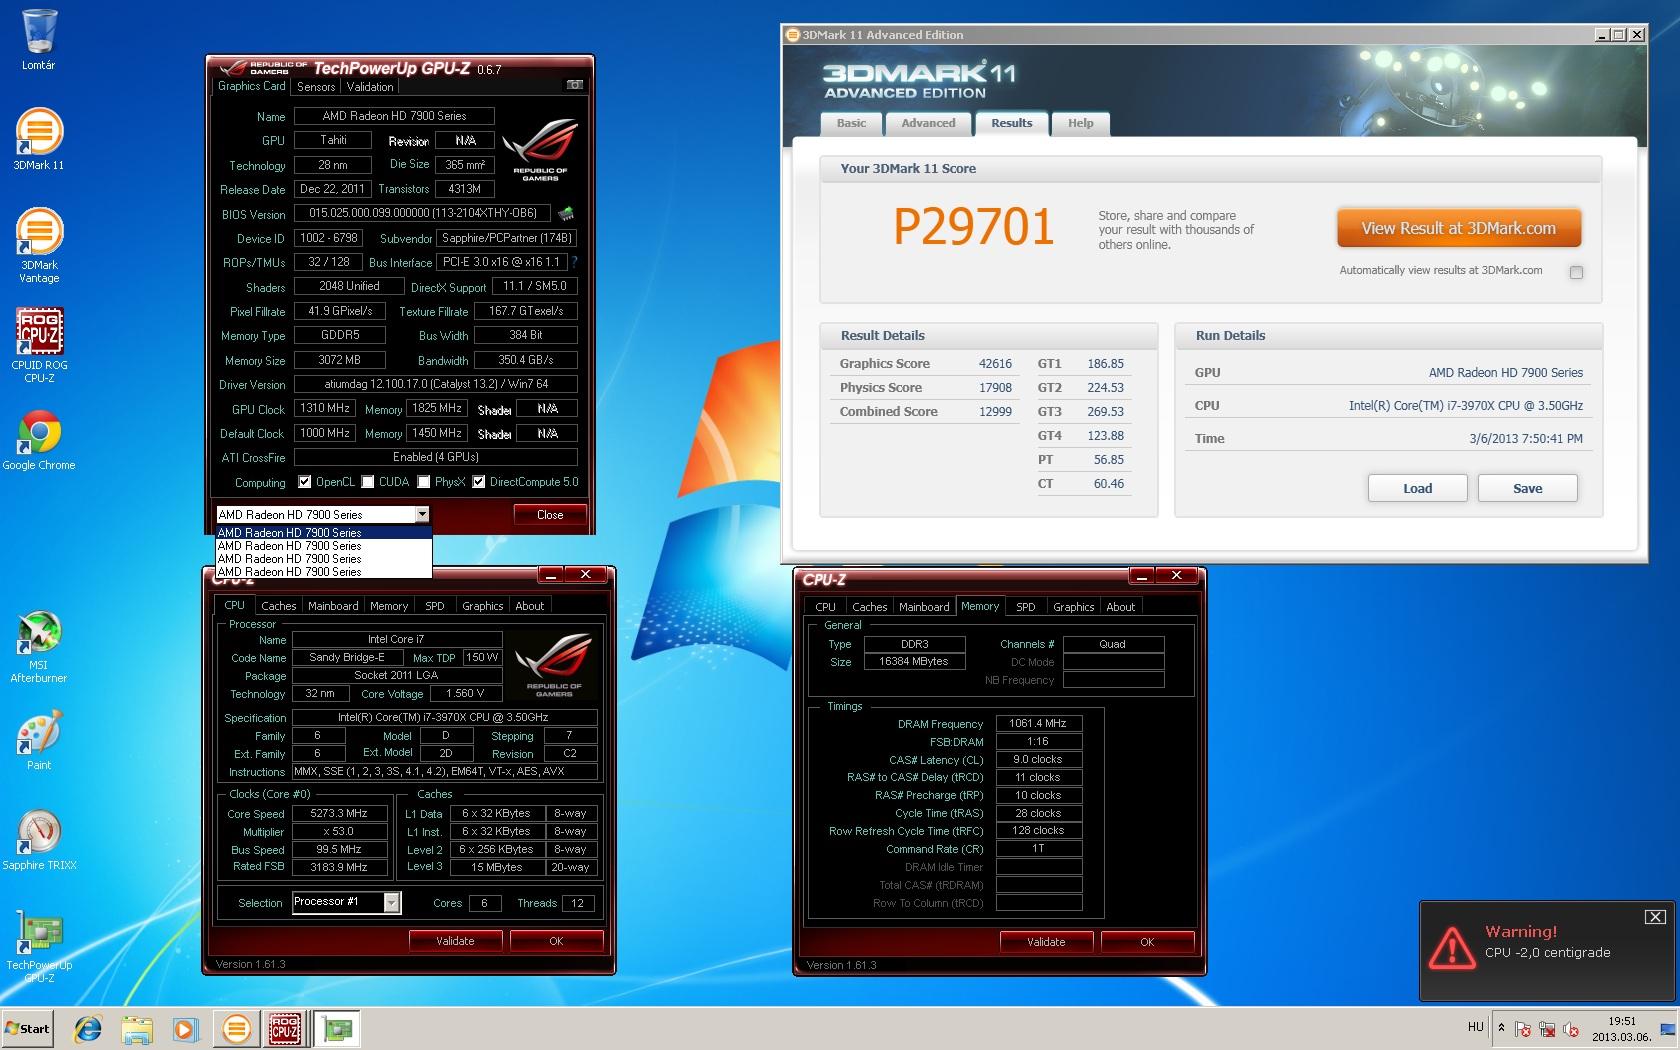Click the BIOS Version field in GPU-Z
Image resolution: width=1680 pixels, height=1050 pixels.
pyautogui.click(x=423, y=213)
